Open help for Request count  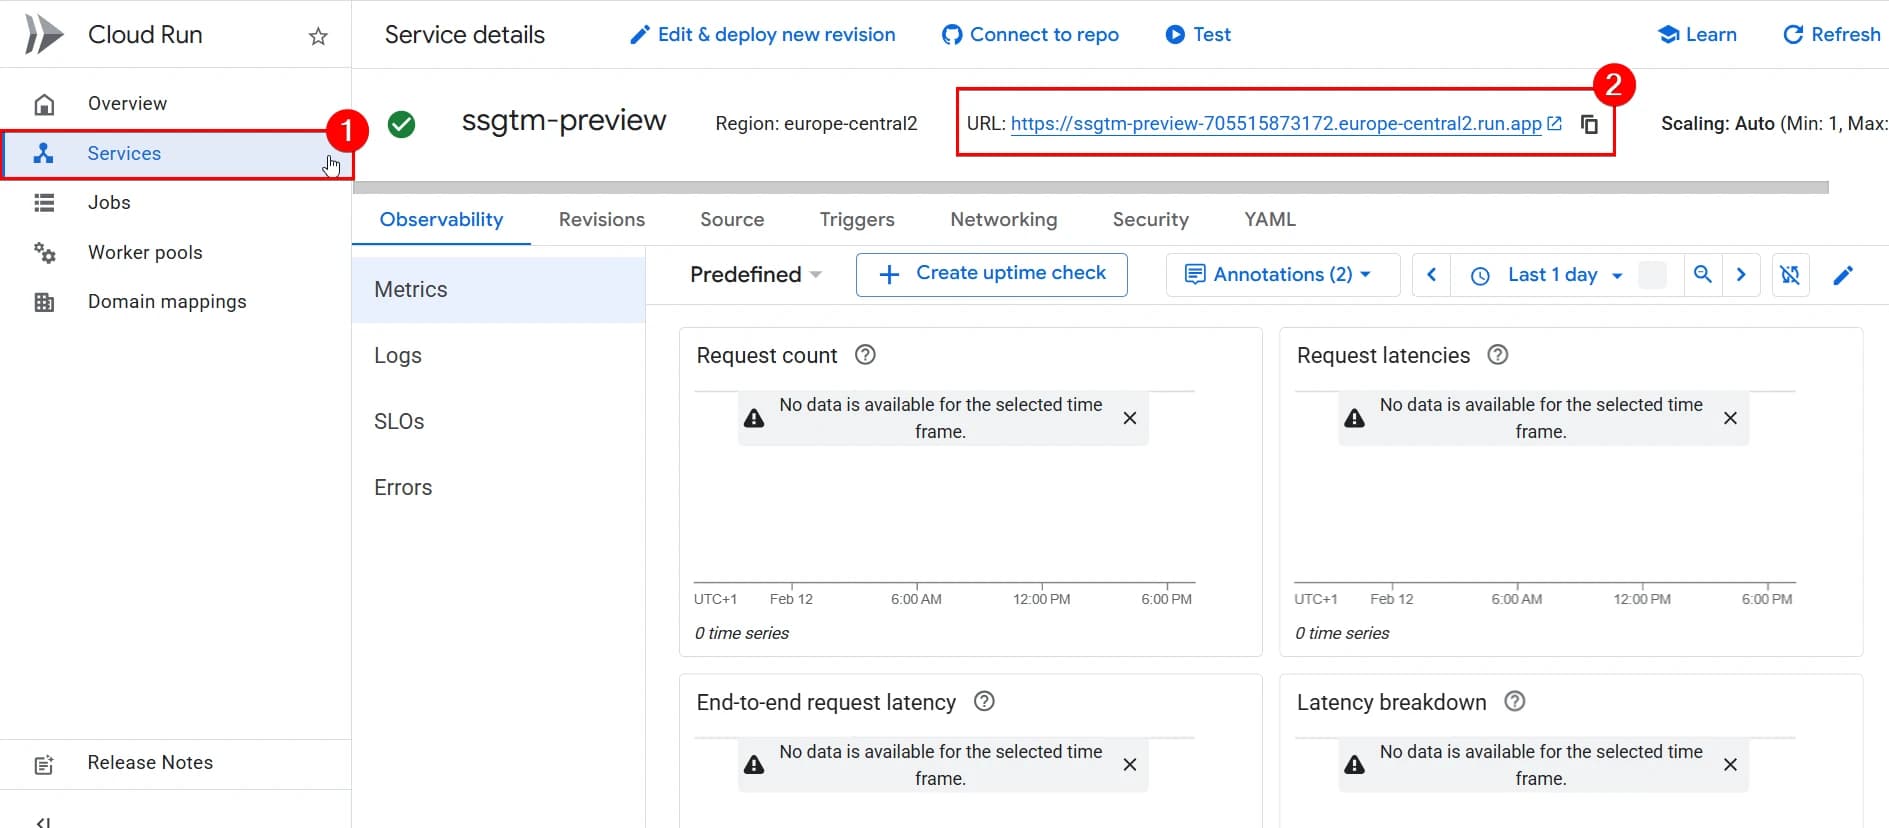click(866, 355)
